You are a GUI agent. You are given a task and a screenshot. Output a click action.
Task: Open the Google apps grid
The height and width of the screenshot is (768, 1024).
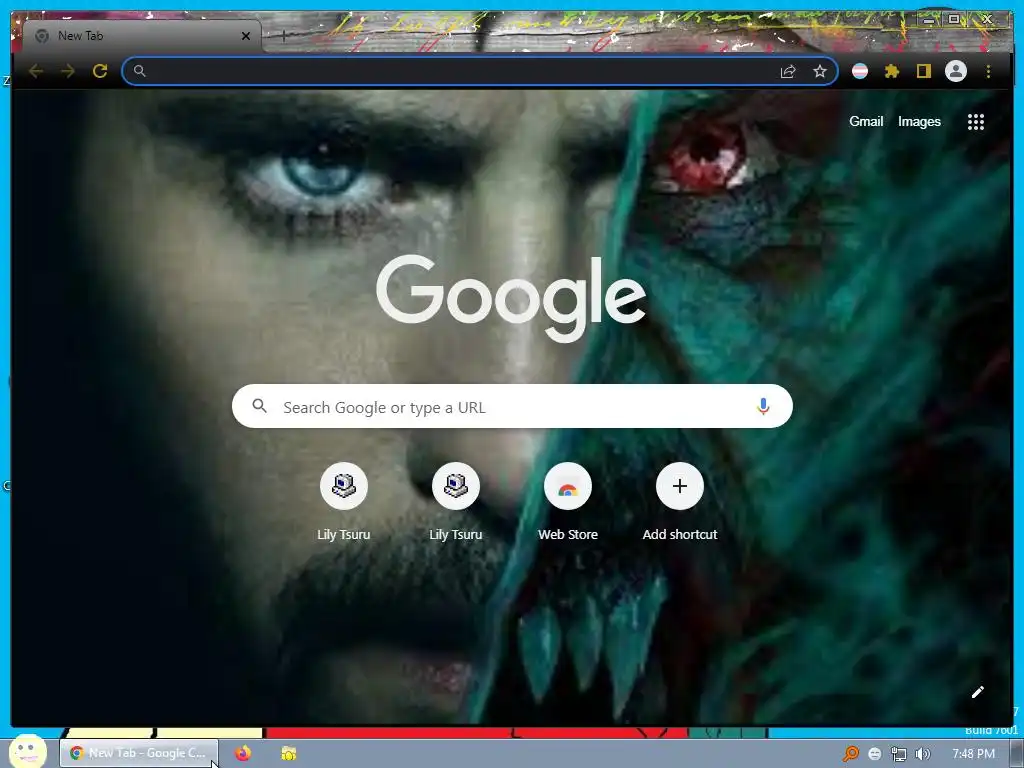coord(976,121)
